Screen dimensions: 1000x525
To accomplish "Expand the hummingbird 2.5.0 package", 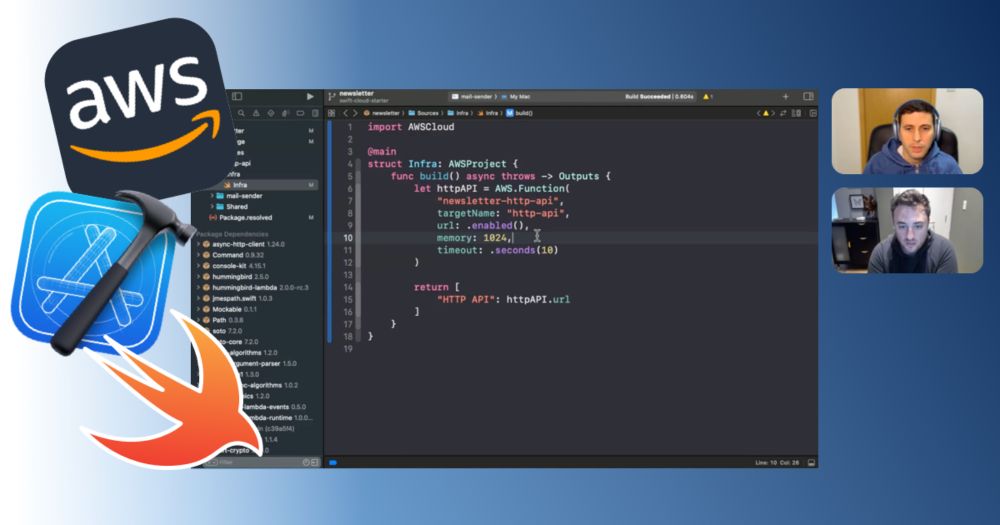I will click(x=199, y=277).
